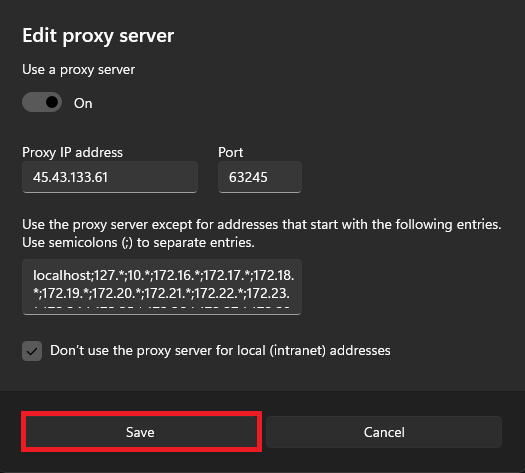Viewport: 525px width, 473px height.
Task: Uncheck the local intranet addresses checkbox
Action: coord(32,351)
